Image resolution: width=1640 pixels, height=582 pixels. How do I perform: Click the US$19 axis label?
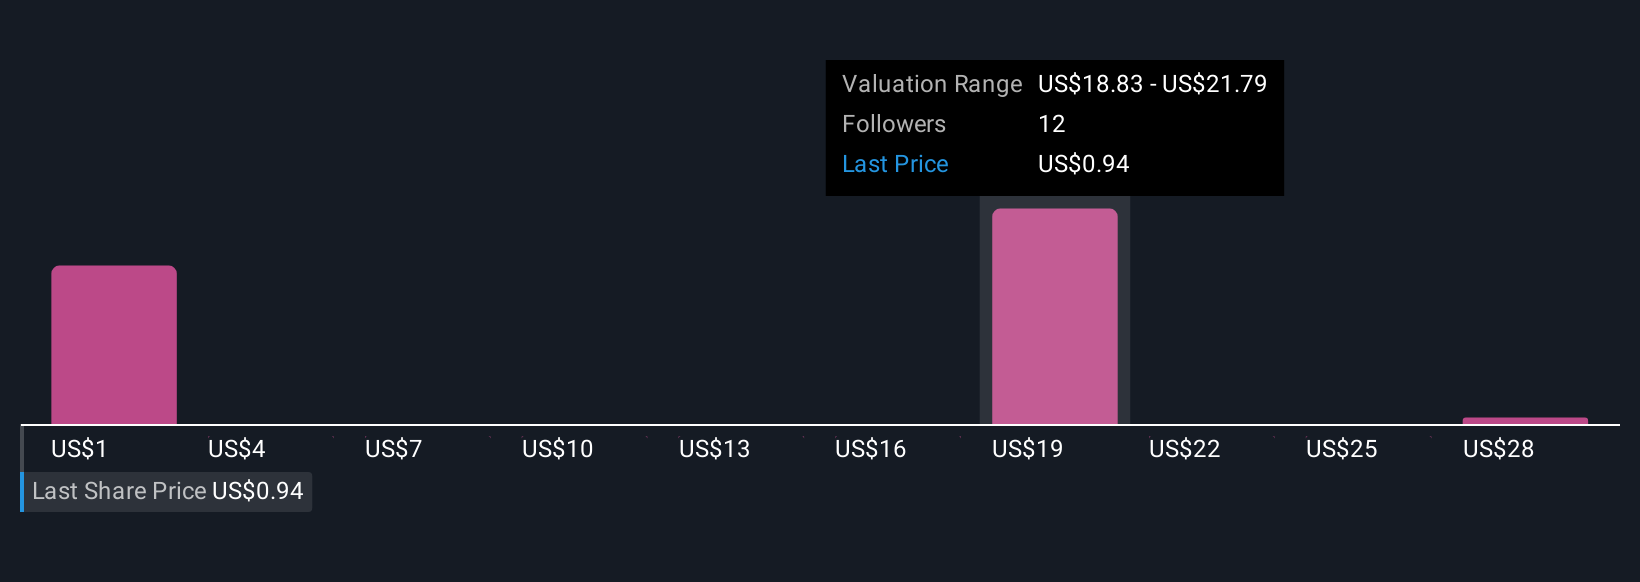[x=1028, y=449]
